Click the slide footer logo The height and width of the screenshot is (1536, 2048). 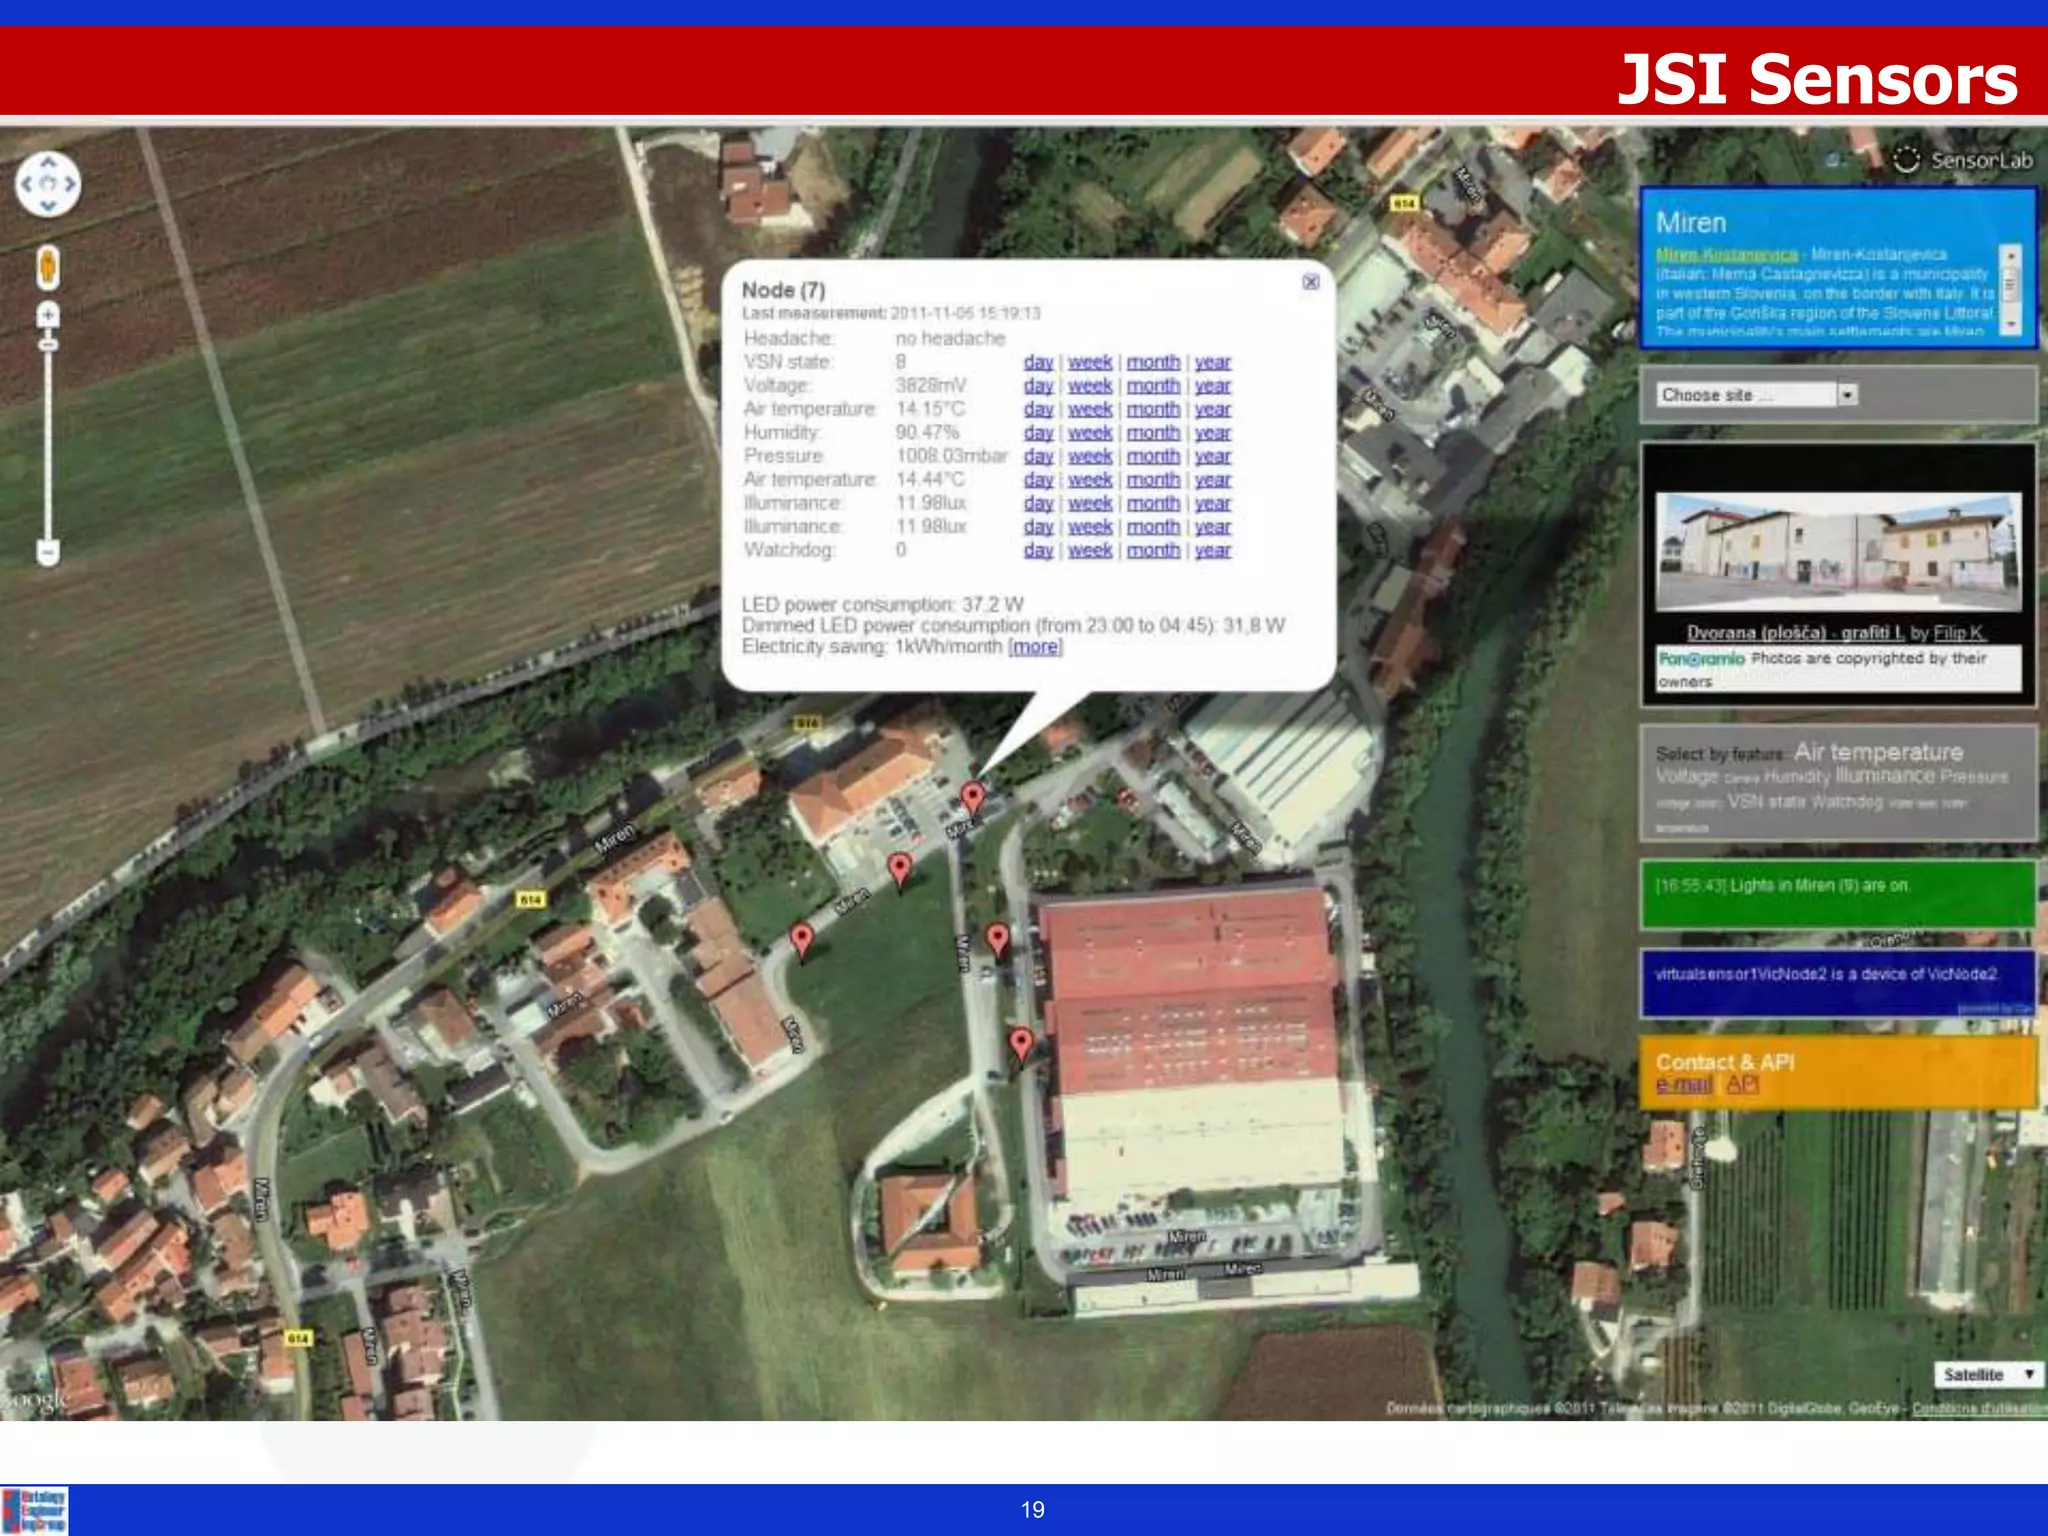(x=34, y=1510)
